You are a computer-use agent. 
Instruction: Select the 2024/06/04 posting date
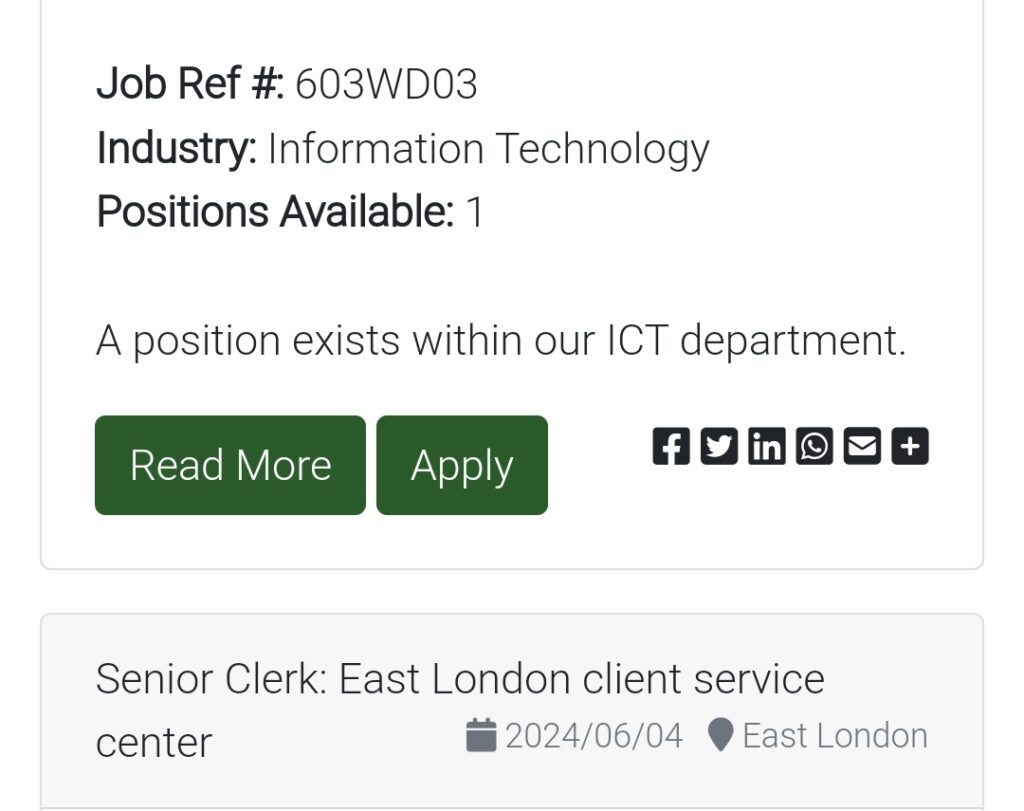pos(594,736)
